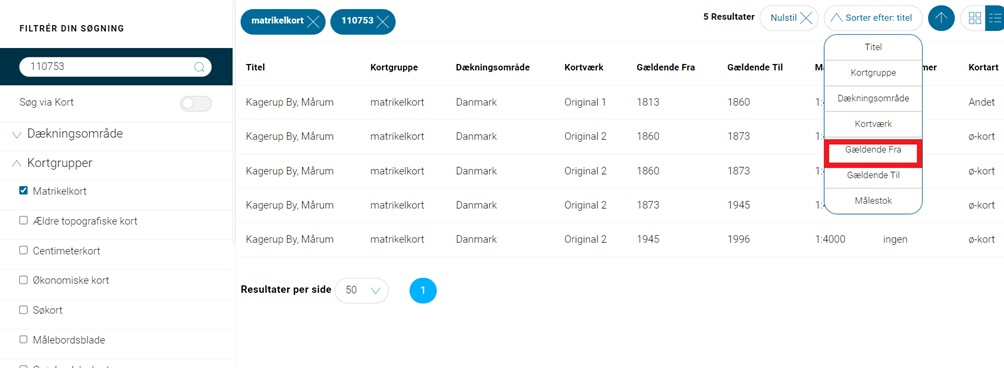The width and height of the screenshot is (1004, 368).
Task: Remove the matrikelkort filter tag
Action: tap(313, 22)
